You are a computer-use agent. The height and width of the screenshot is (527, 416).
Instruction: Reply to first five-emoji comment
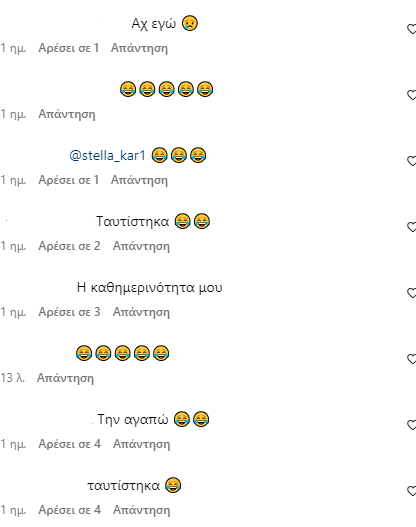tap(67, 114)
